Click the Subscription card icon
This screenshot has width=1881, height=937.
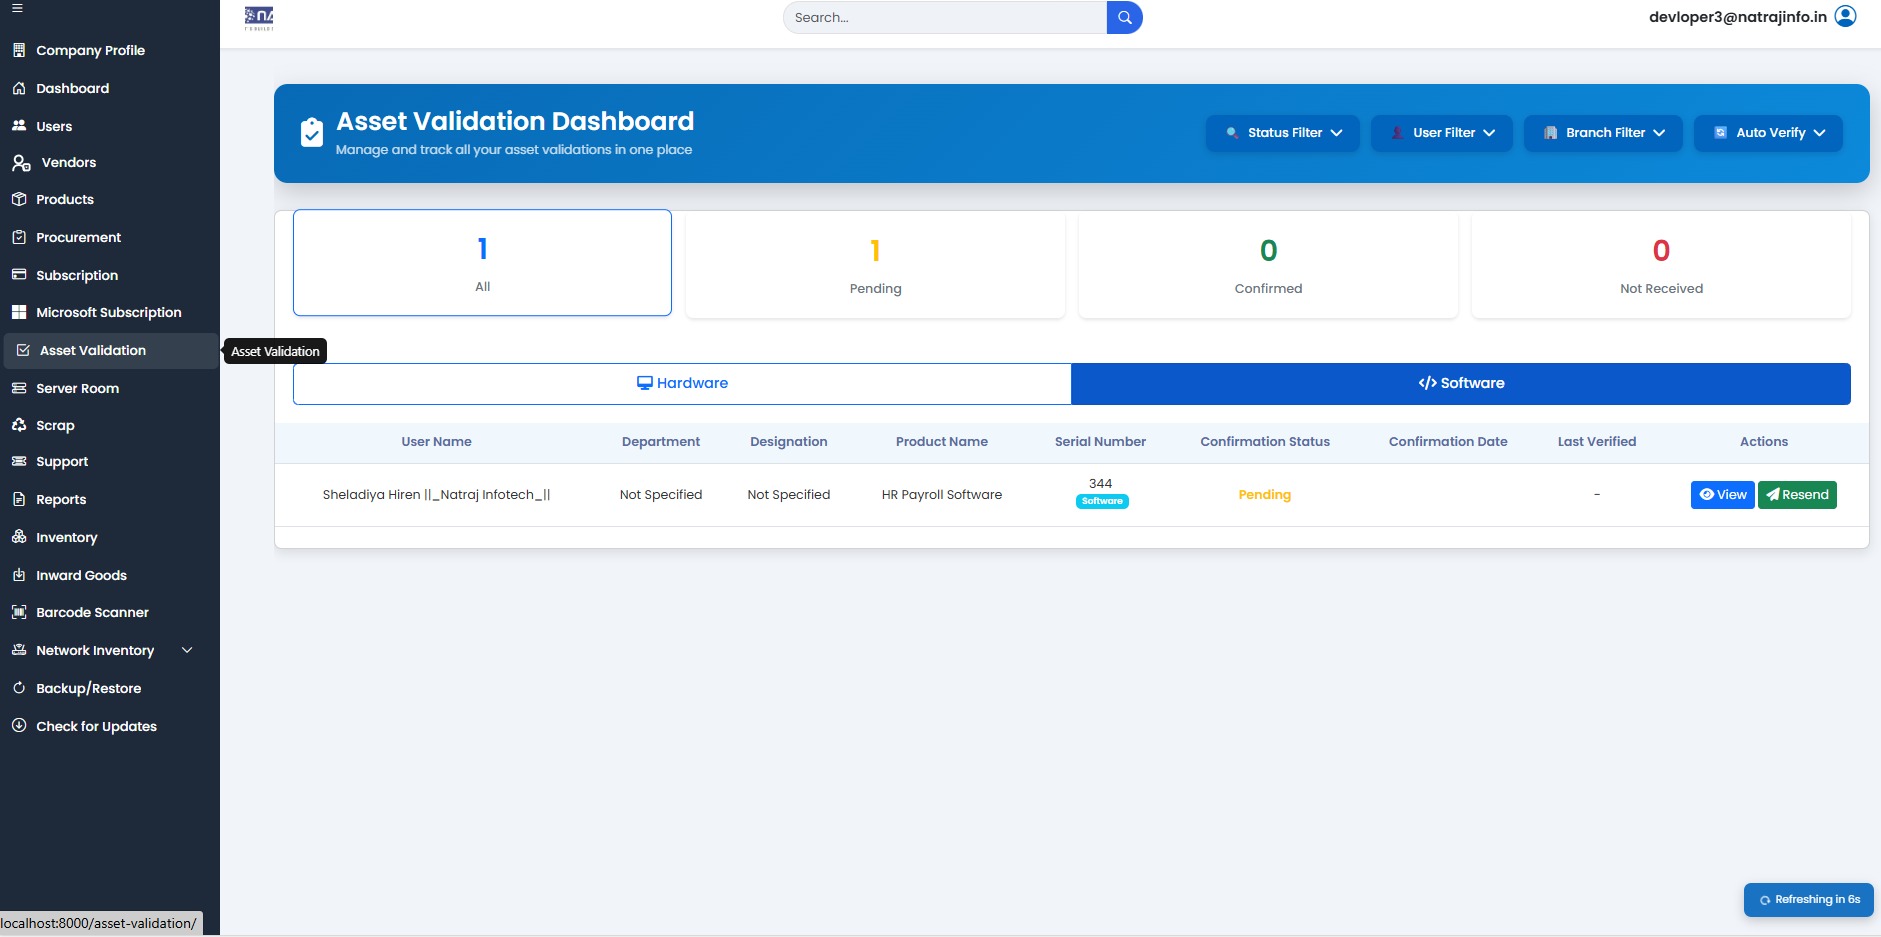pos(19,274)
